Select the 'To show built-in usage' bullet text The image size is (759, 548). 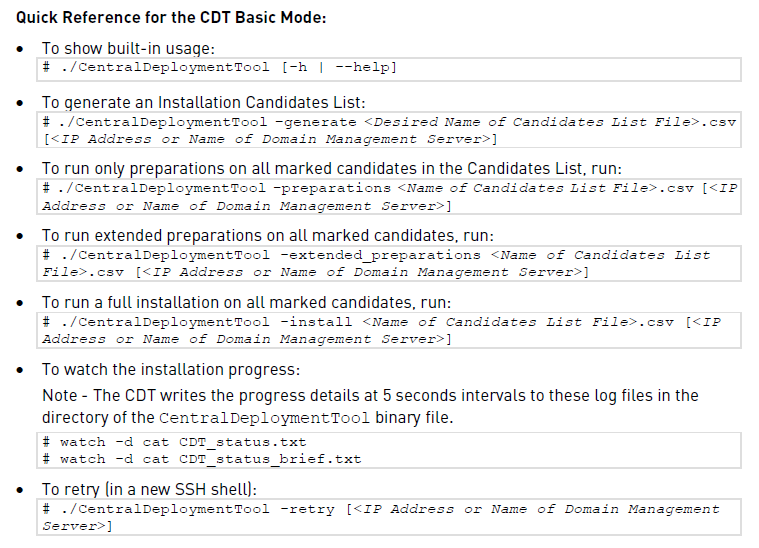click(128, 48)
